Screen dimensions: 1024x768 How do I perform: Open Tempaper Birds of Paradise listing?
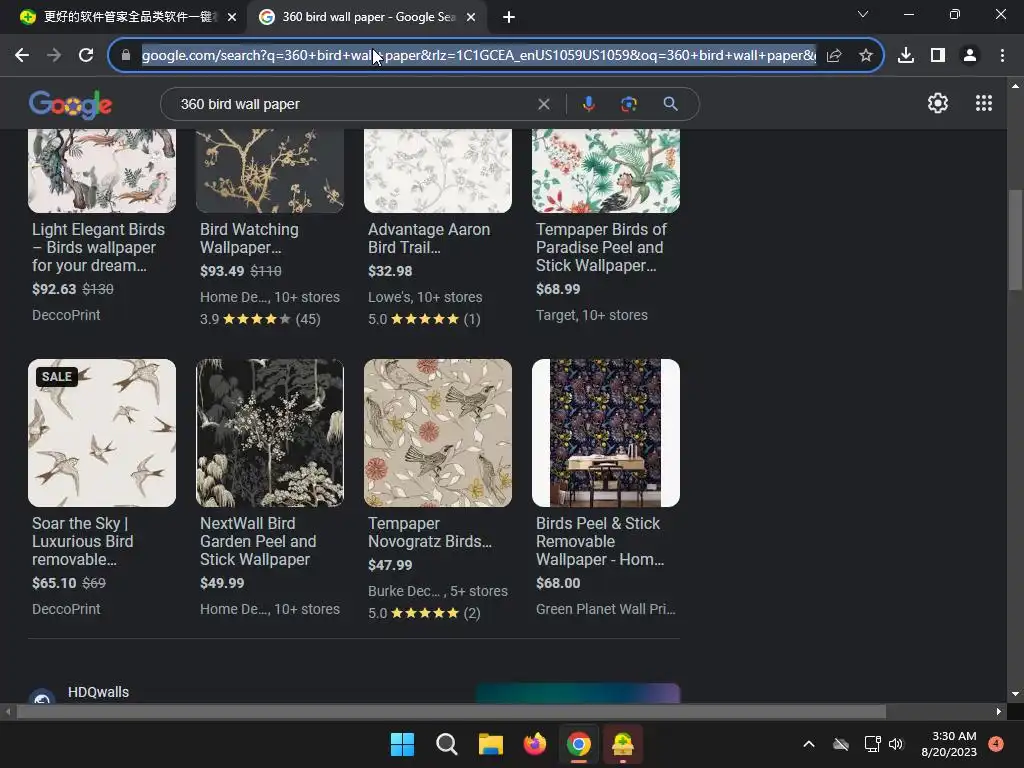pyautogui.click(x=601, y=248)
